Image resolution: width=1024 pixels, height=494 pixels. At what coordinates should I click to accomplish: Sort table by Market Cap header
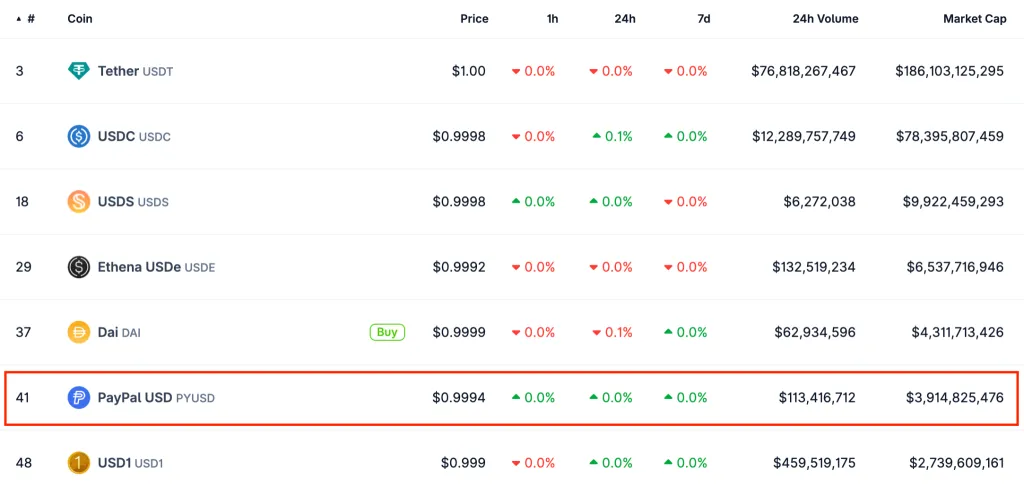point(973,19)
